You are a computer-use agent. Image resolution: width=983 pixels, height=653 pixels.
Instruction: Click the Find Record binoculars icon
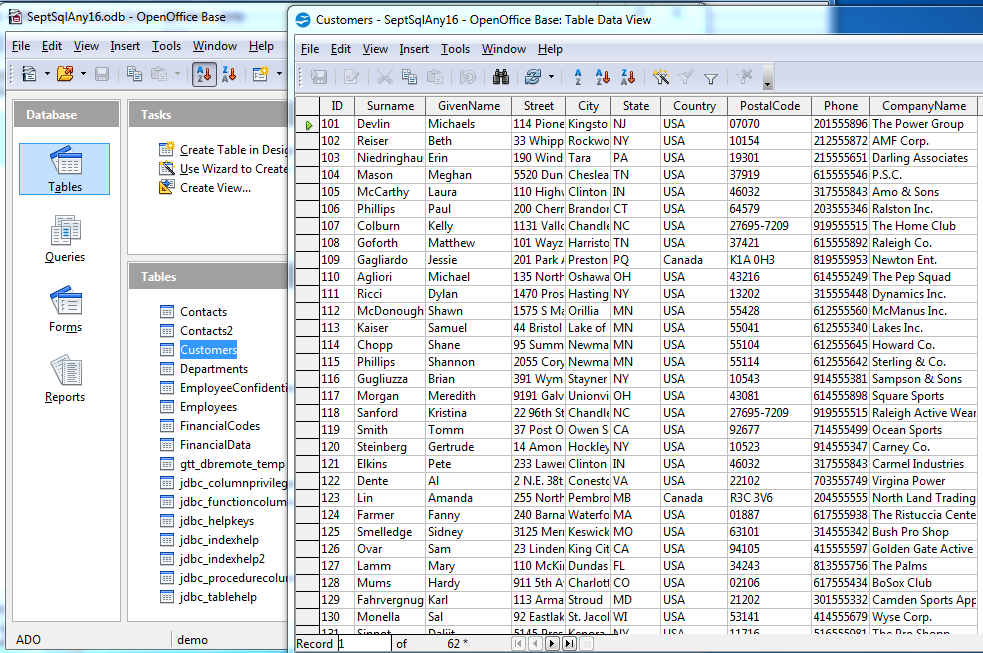pyautogui.click(x=500, y=77)
